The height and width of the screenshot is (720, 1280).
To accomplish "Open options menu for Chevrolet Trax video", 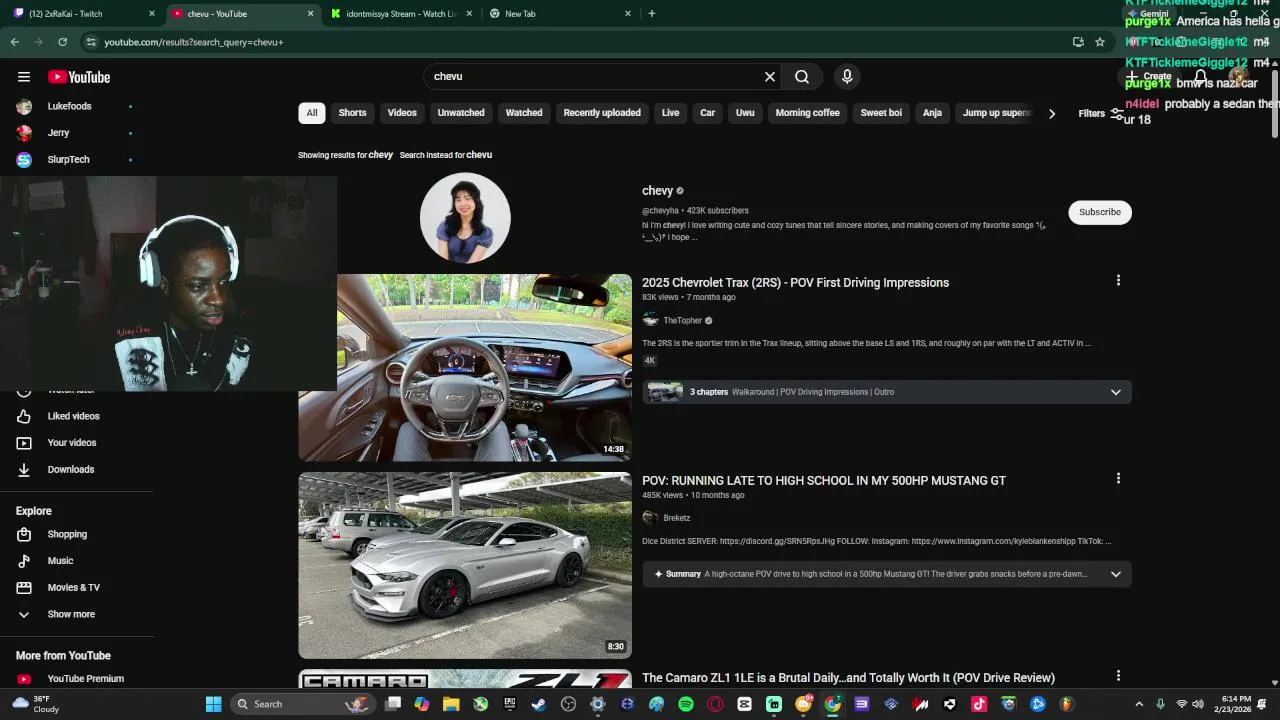I will click(1118, 281).
